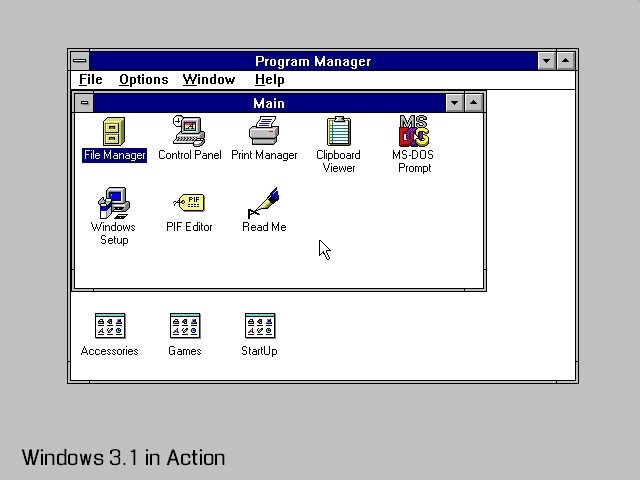The height and width of the screenshot is (480, 640).
Task: Maximize the Program Manager window
Action: pyautogui.click(x=565, y=61)
